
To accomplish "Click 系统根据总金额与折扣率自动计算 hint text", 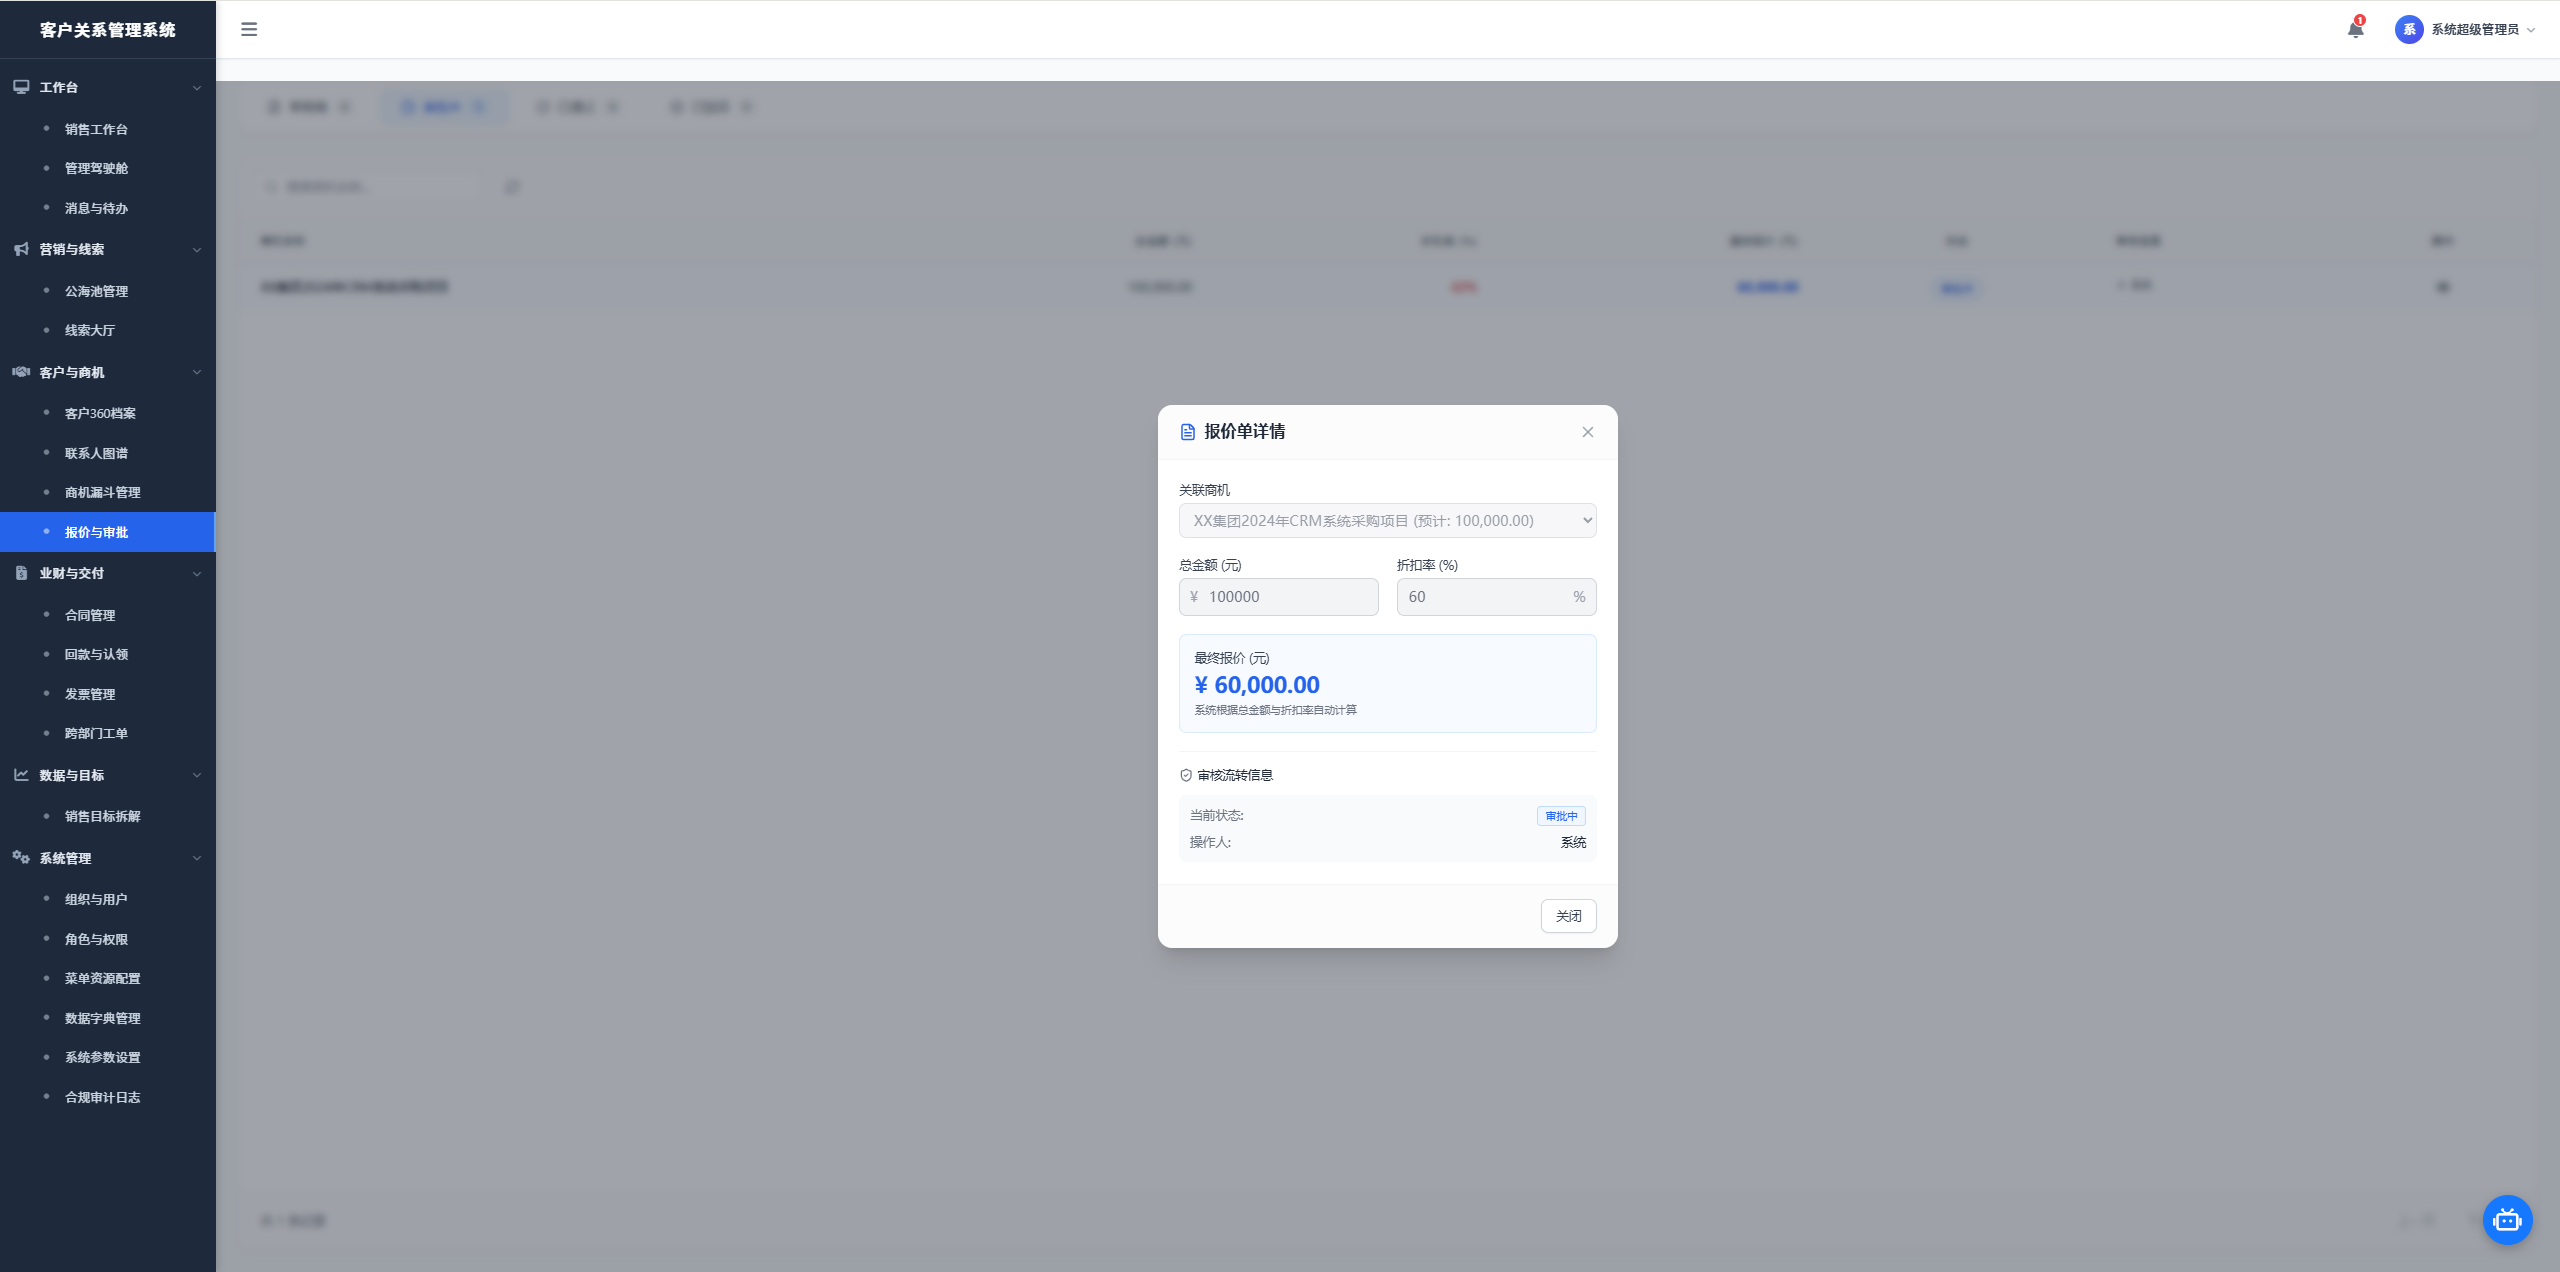I will click(x=1275, y=710).
